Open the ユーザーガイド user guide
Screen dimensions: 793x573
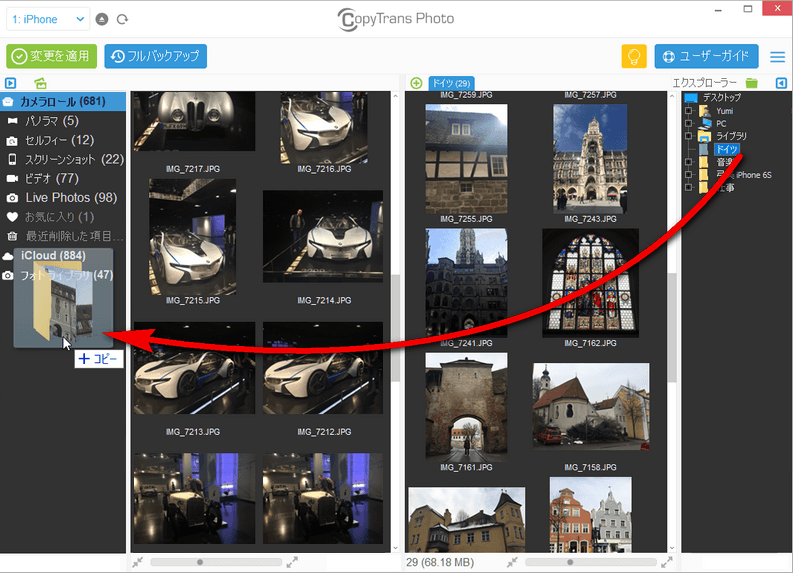click(x=707, y=56)
